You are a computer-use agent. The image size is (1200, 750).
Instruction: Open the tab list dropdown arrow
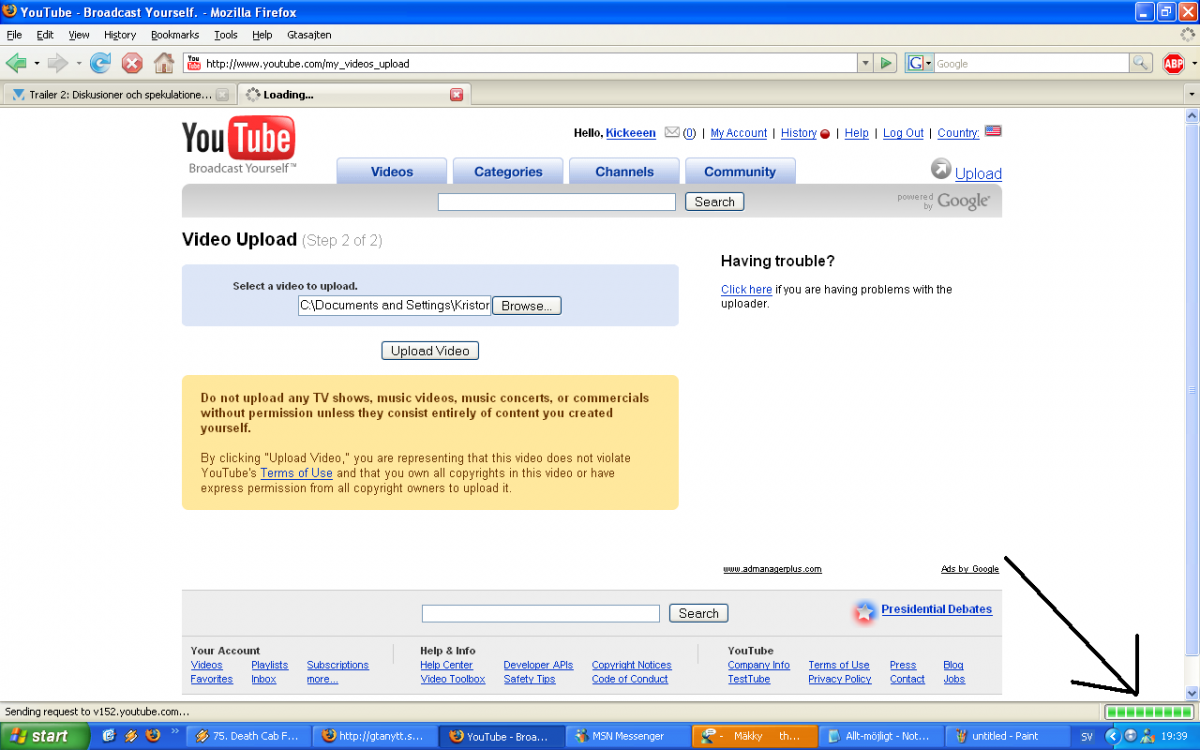click(1190, 94)
